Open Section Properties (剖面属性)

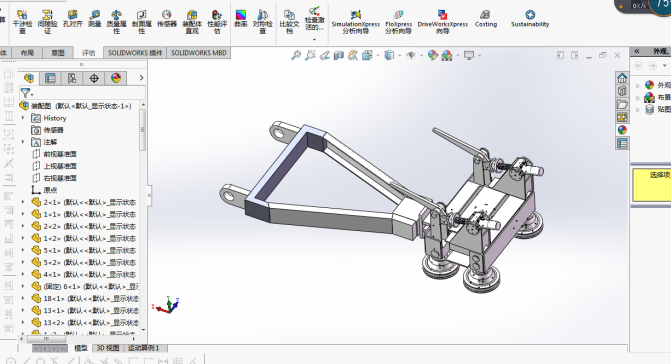[142, 21]
